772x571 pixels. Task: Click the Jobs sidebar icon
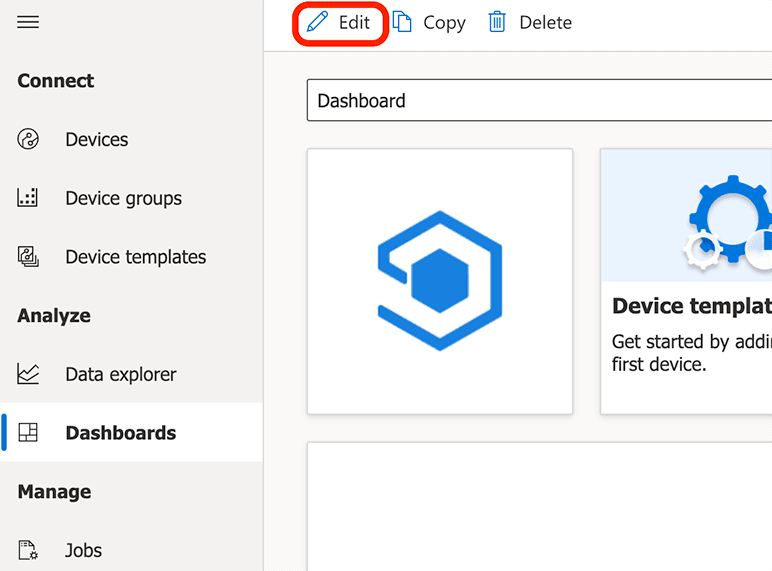(x=28, y=550)
